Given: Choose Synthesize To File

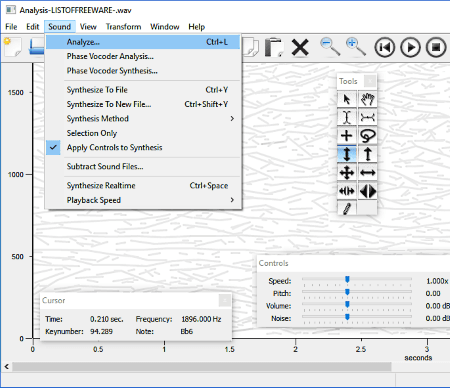Looking at the screenshot, I should coord(143,90).
